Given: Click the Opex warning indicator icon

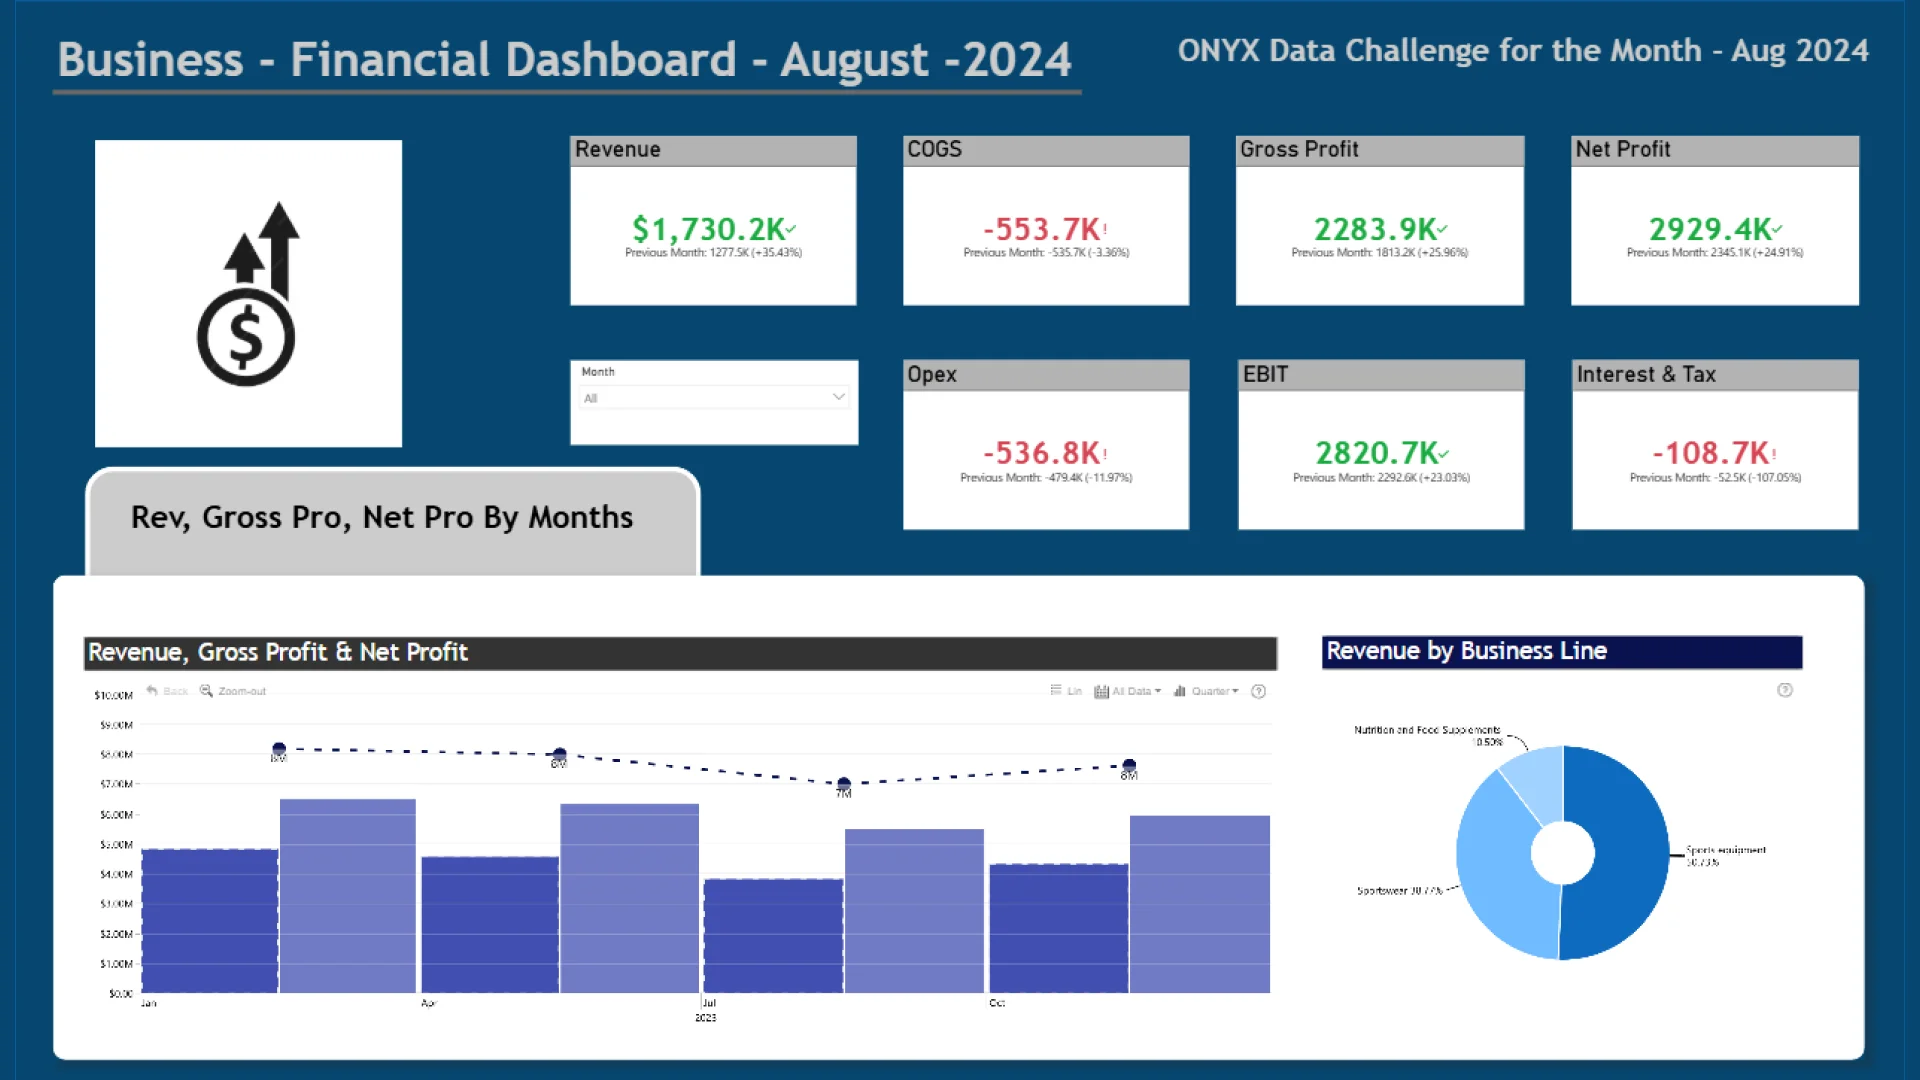Looking at the screenshot, I should point(1105,453).
